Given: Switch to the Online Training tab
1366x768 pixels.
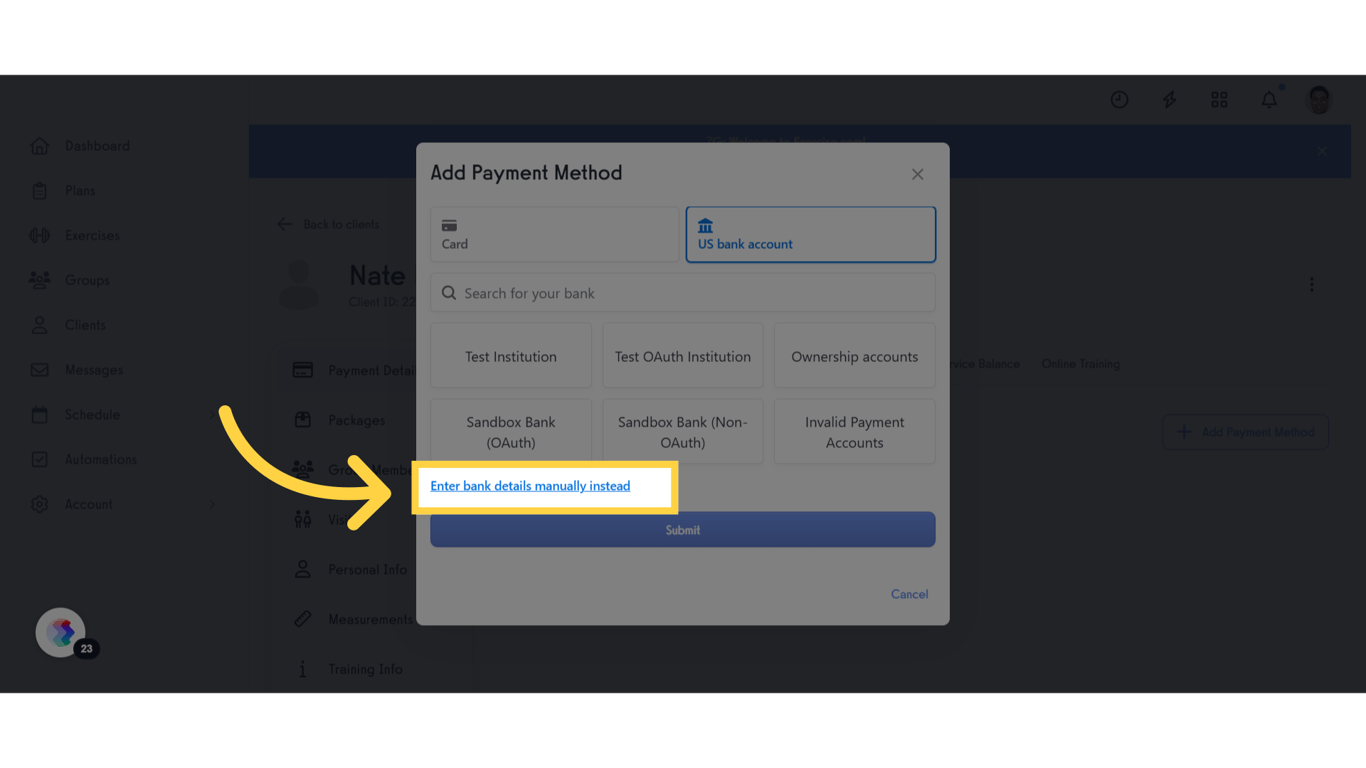Looking at the screenshot, I should 1080,364.
